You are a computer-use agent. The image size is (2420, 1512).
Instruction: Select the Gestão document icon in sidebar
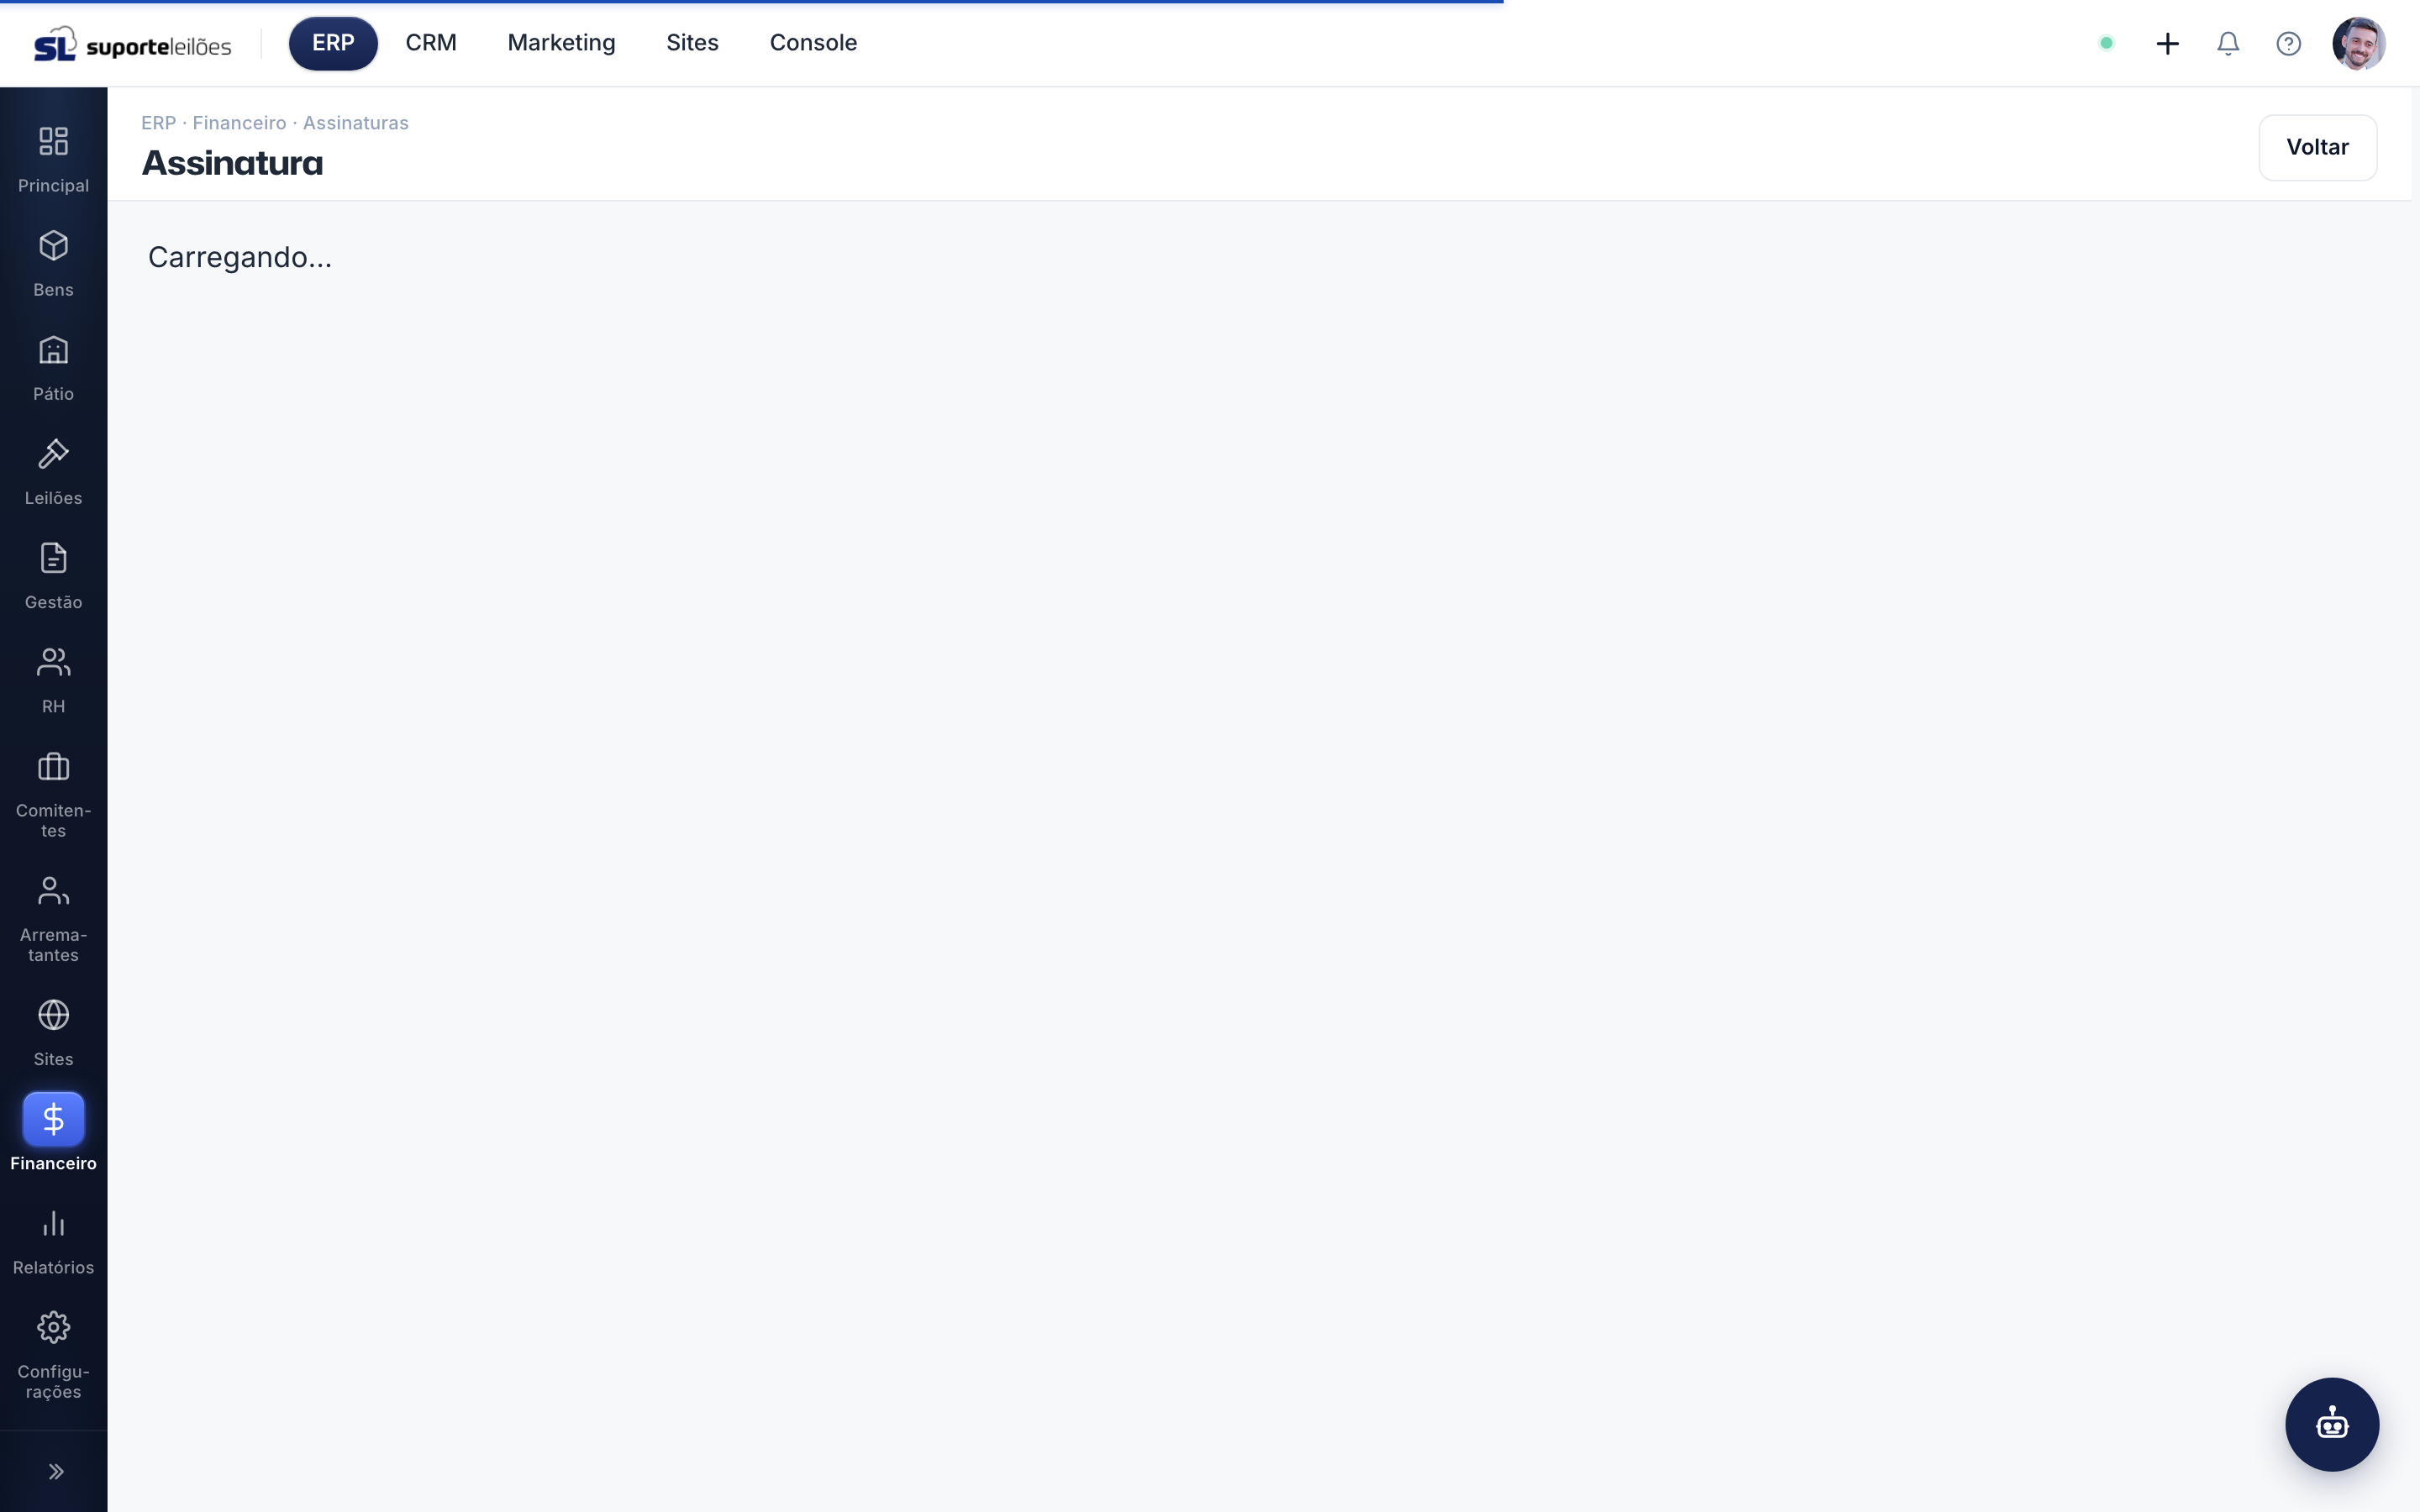(x=53, y=557)
